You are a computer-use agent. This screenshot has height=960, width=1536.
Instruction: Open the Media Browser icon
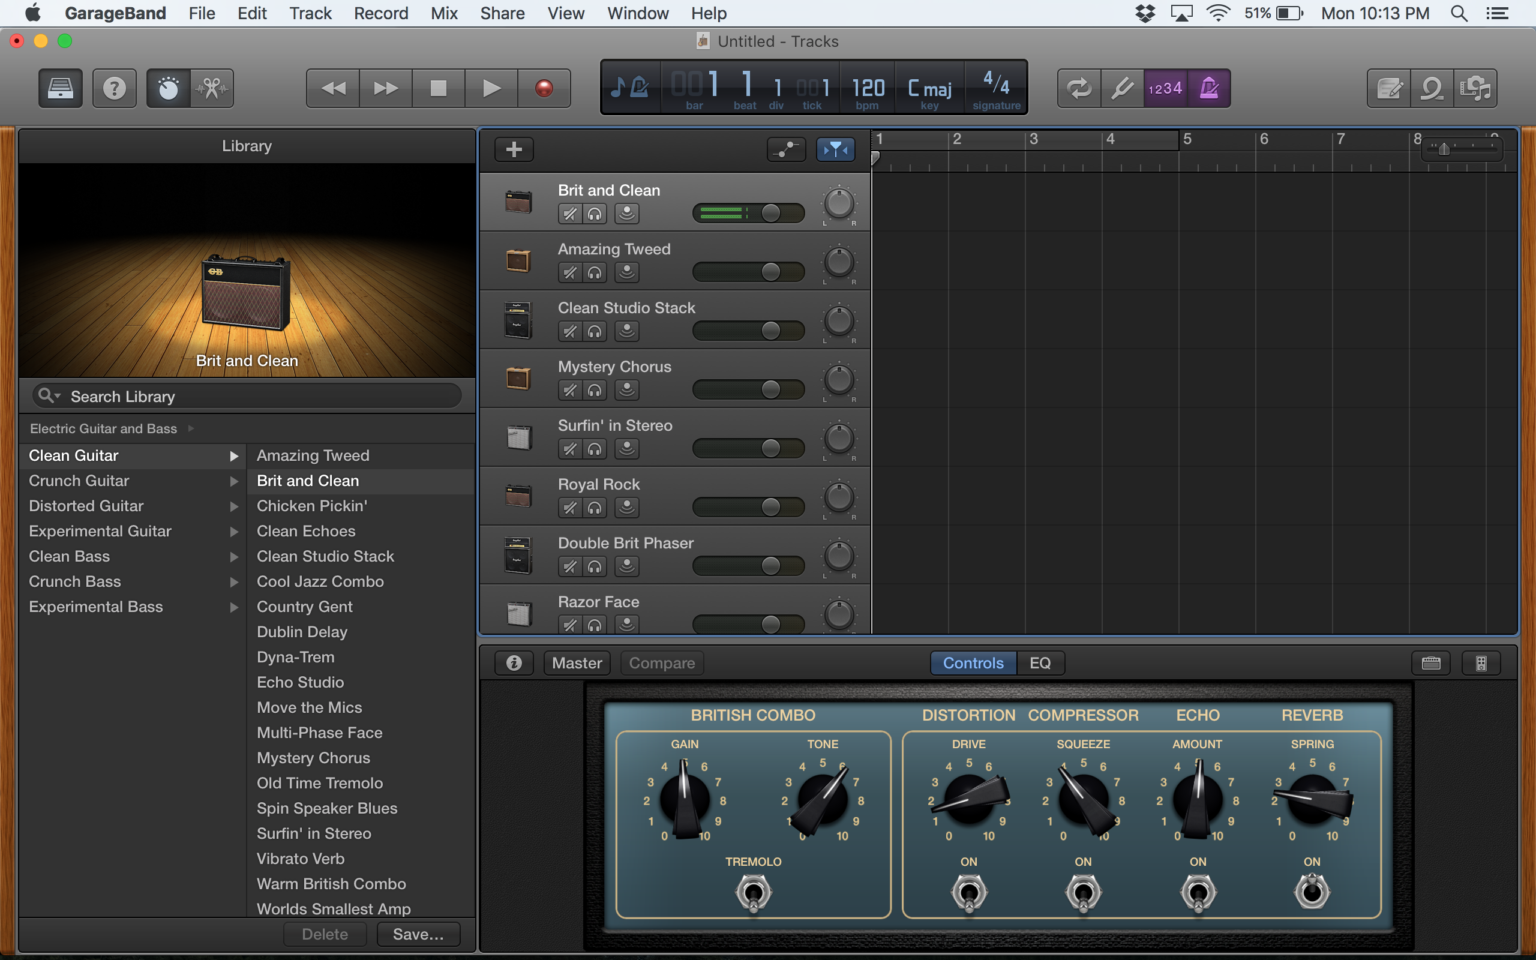click(x=1476, y=88)
